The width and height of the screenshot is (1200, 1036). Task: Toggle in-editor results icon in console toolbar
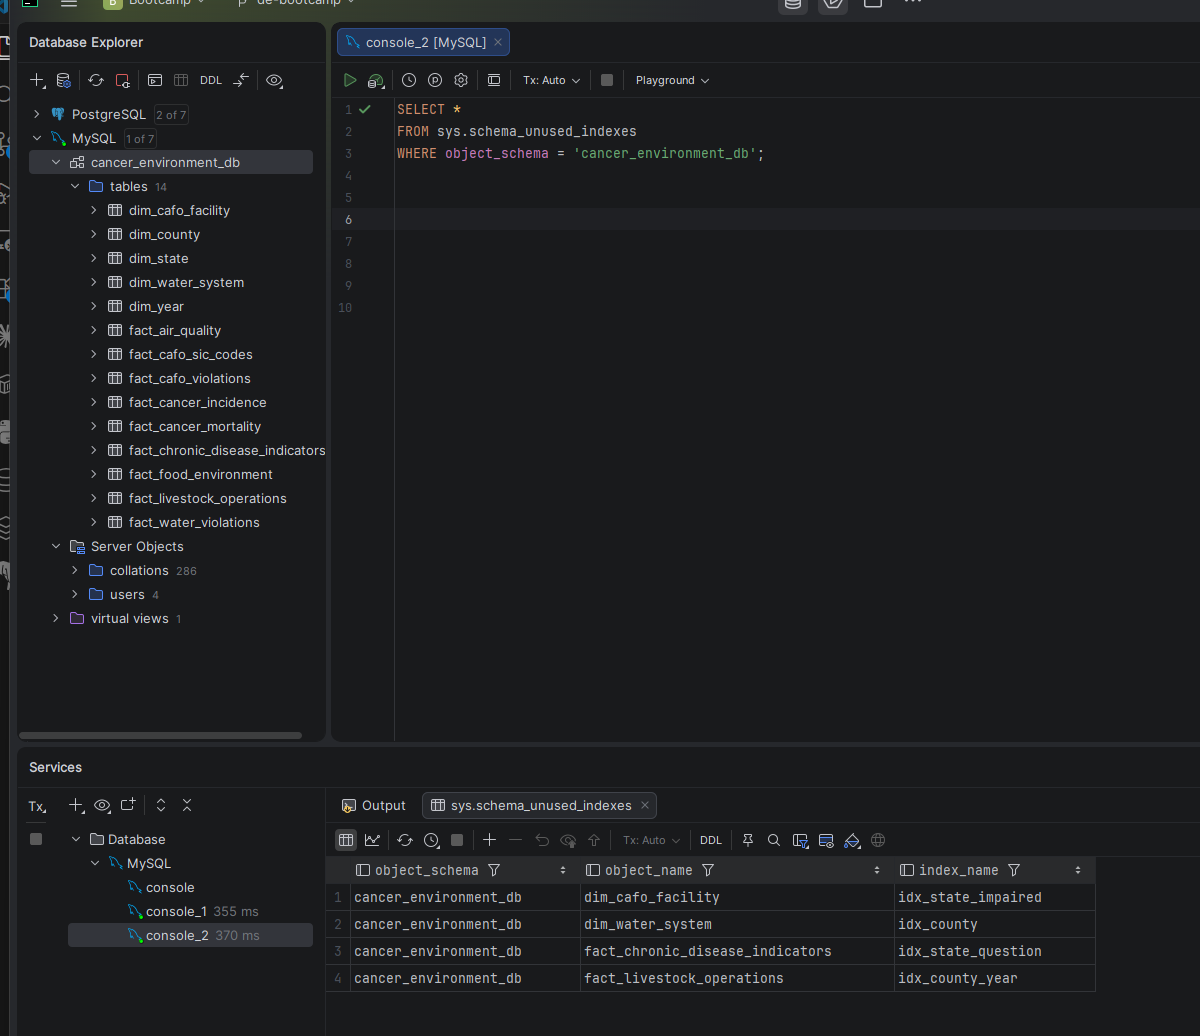pos(494,80)
